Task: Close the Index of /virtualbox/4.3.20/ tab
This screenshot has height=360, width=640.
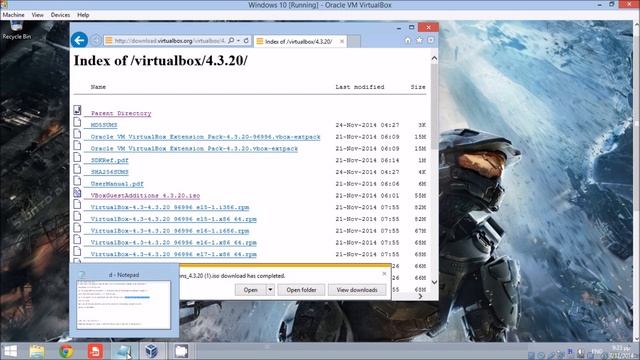Action: click(342, 41)
